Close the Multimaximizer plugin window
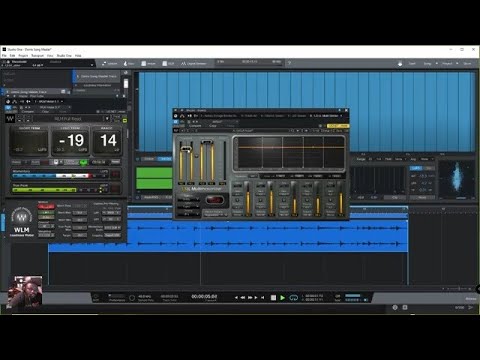 pos(346,110)
